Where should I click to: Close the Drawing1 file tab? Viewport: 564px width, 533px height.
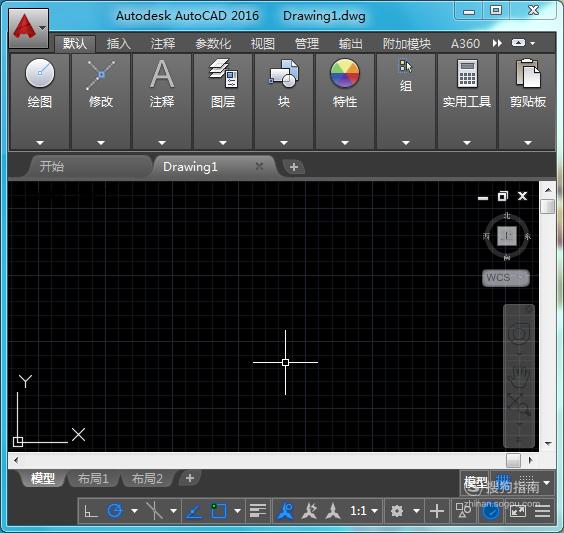259,166
